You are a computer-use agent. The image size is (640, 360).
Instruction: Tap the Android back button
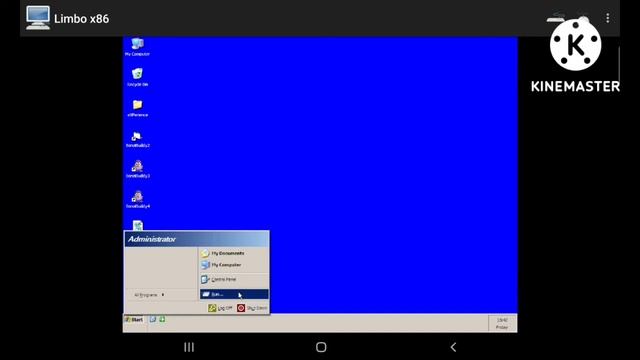click(x=453, y=347)
